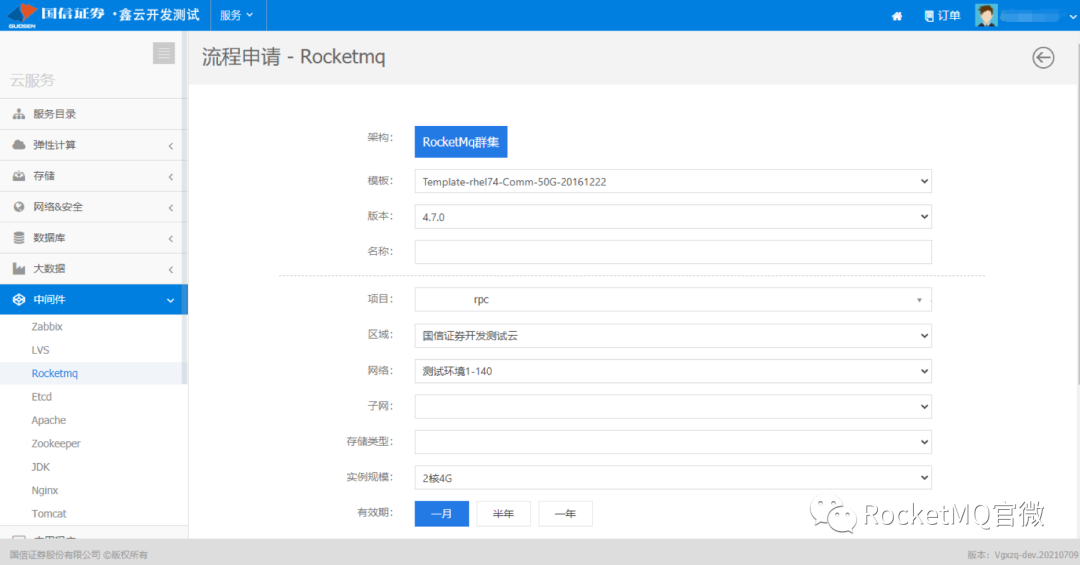Select 半年 validity period
The width and height of the screenshot is (1080, 565).
click(503, 514)
